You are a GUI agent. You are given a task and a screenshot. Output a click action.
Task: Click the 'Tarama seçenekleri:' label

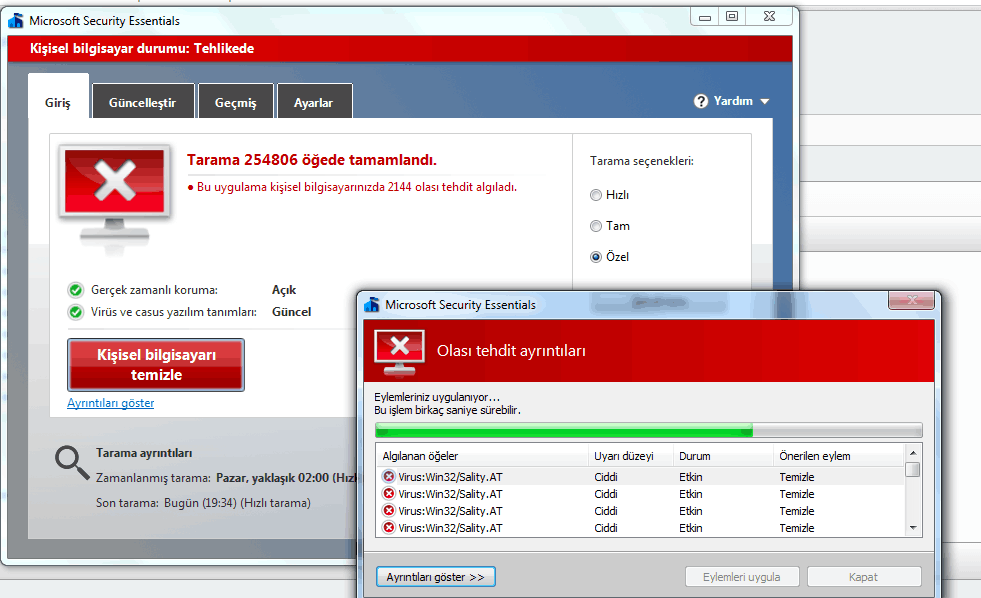click(642, 161)
